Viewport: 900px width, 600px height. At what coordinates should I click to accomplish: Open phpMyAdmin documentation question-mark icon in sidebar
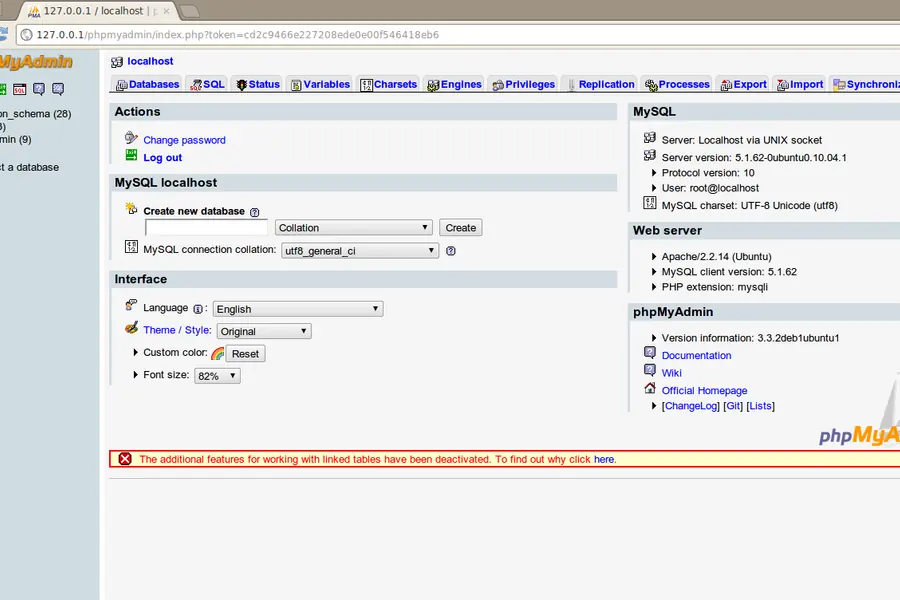(x=38, y=89)
